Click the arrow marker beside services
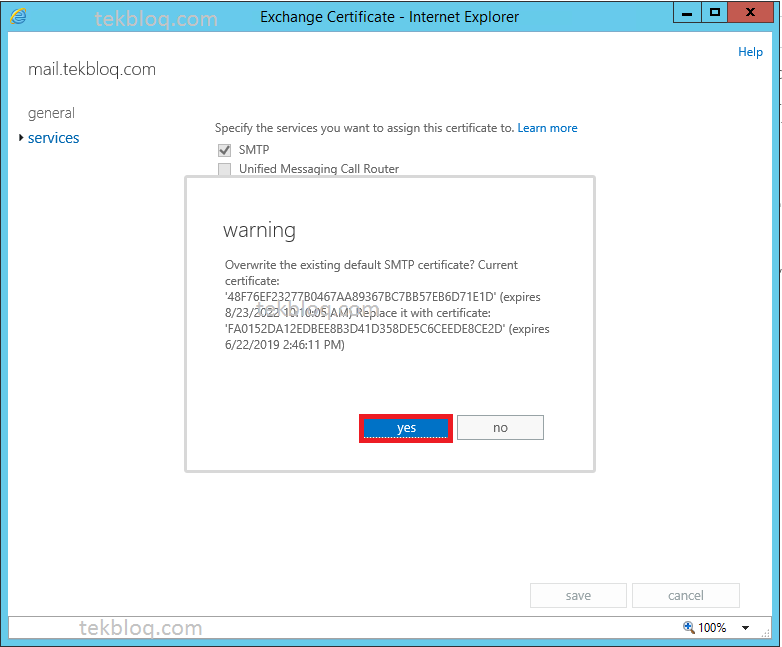Image resolution: width=782 pixels, height=647 pixels. 21,138
